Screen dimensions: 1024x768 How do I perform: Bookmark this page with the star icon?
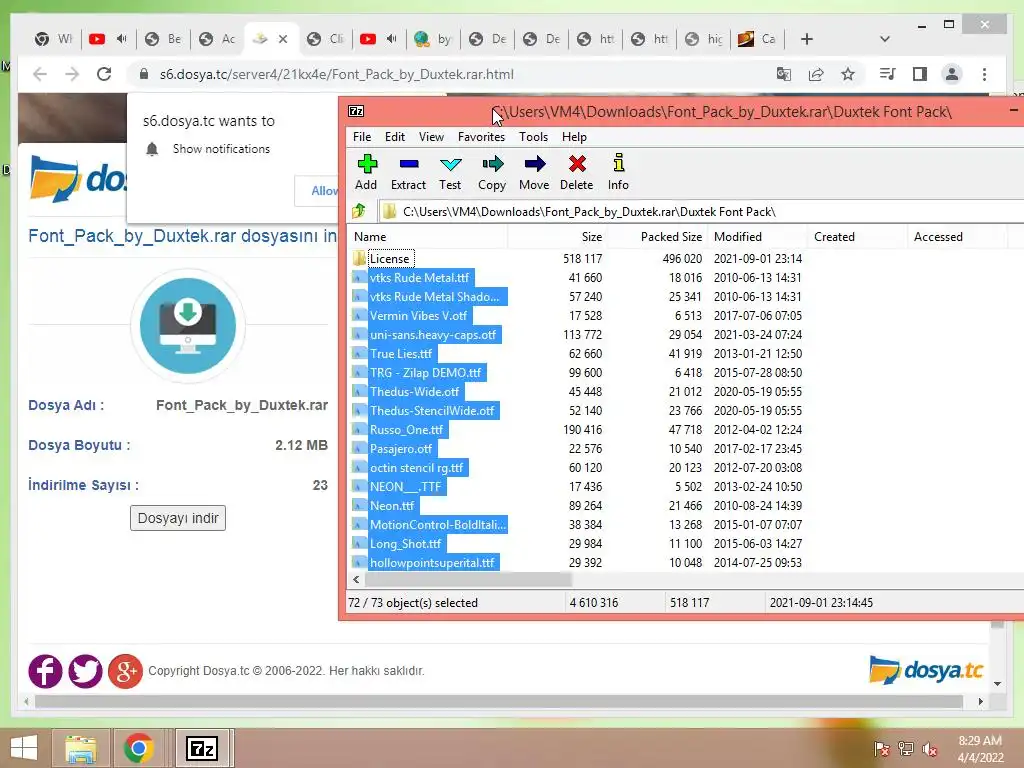848,74
